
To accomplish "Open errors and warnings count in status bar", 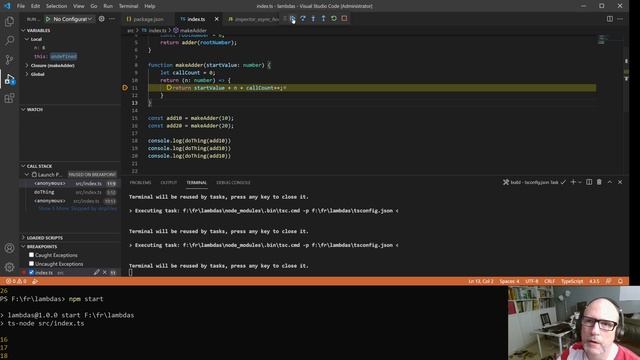I will tap(16, 281).
